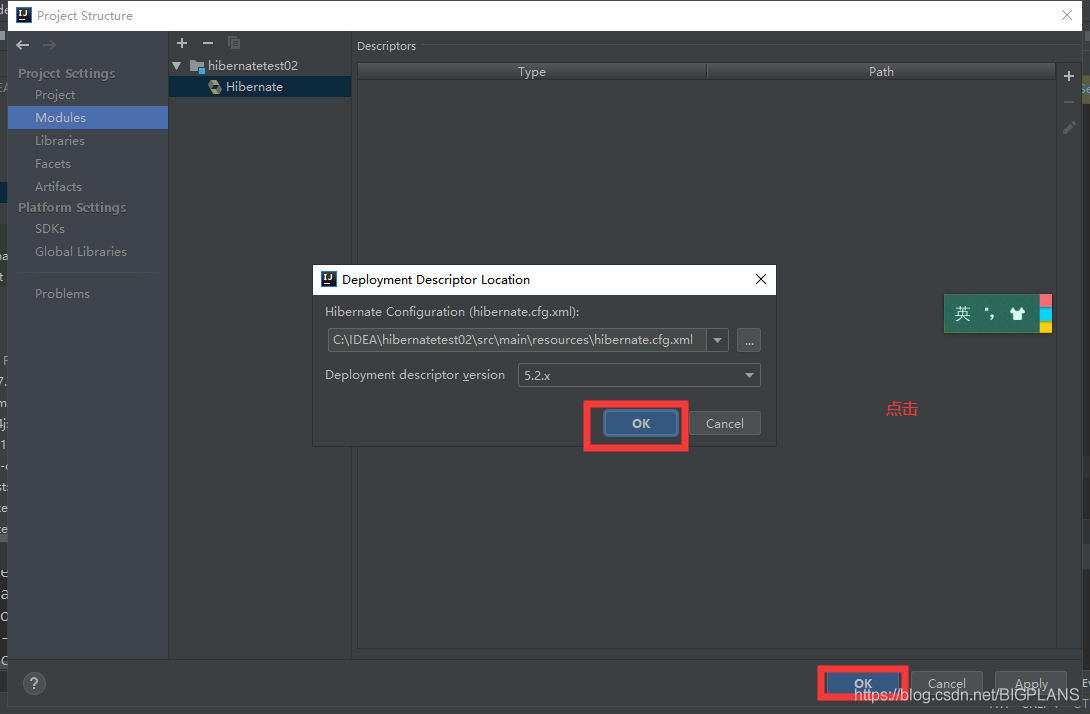Remove selected module with minus icon

click(x=208, y=43)
